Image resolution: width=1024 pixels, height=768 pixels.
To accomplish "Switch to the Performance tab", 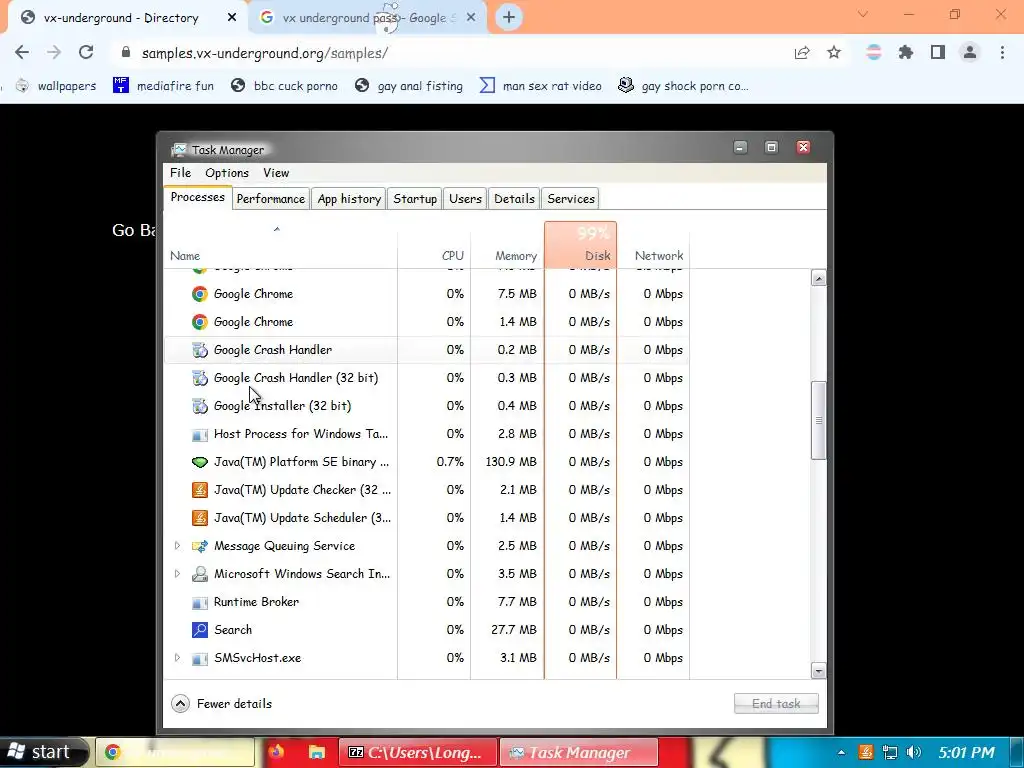I will (270, 199).
